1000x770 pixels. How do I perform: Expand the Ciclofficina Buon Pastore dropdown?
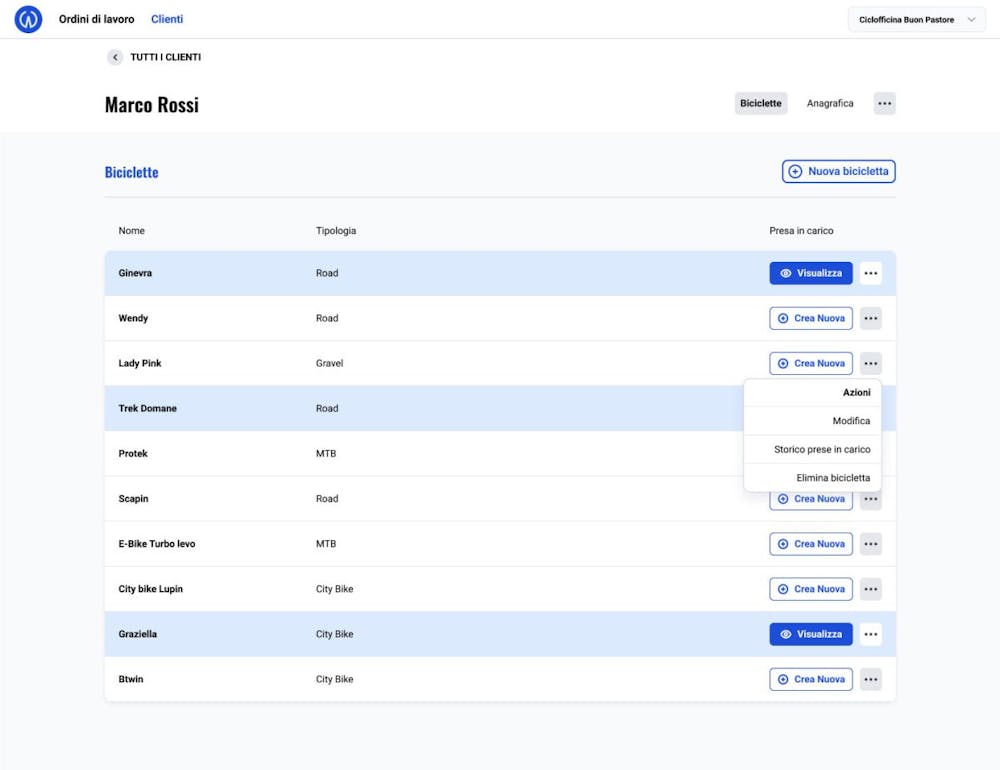916,20
